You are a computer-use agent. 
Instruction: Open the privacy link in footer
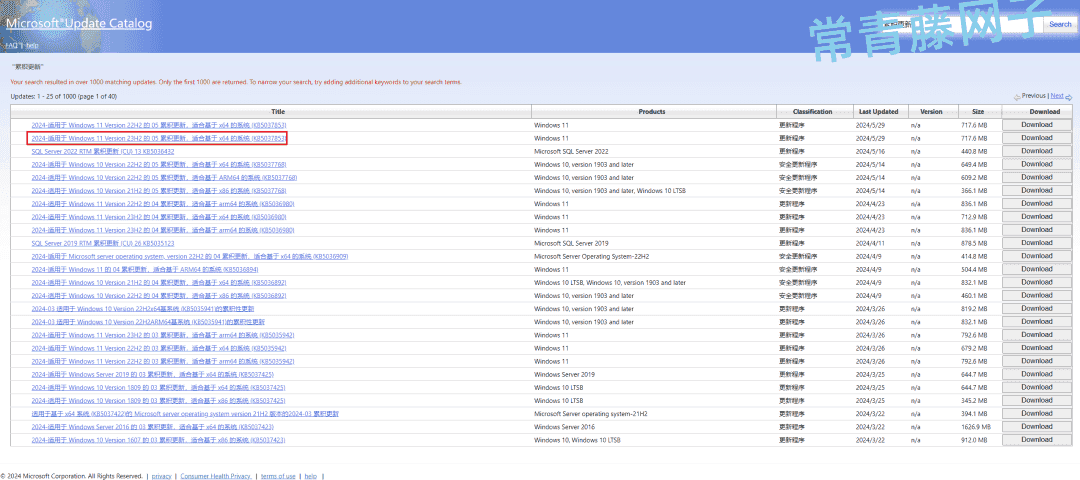(162, 476)
